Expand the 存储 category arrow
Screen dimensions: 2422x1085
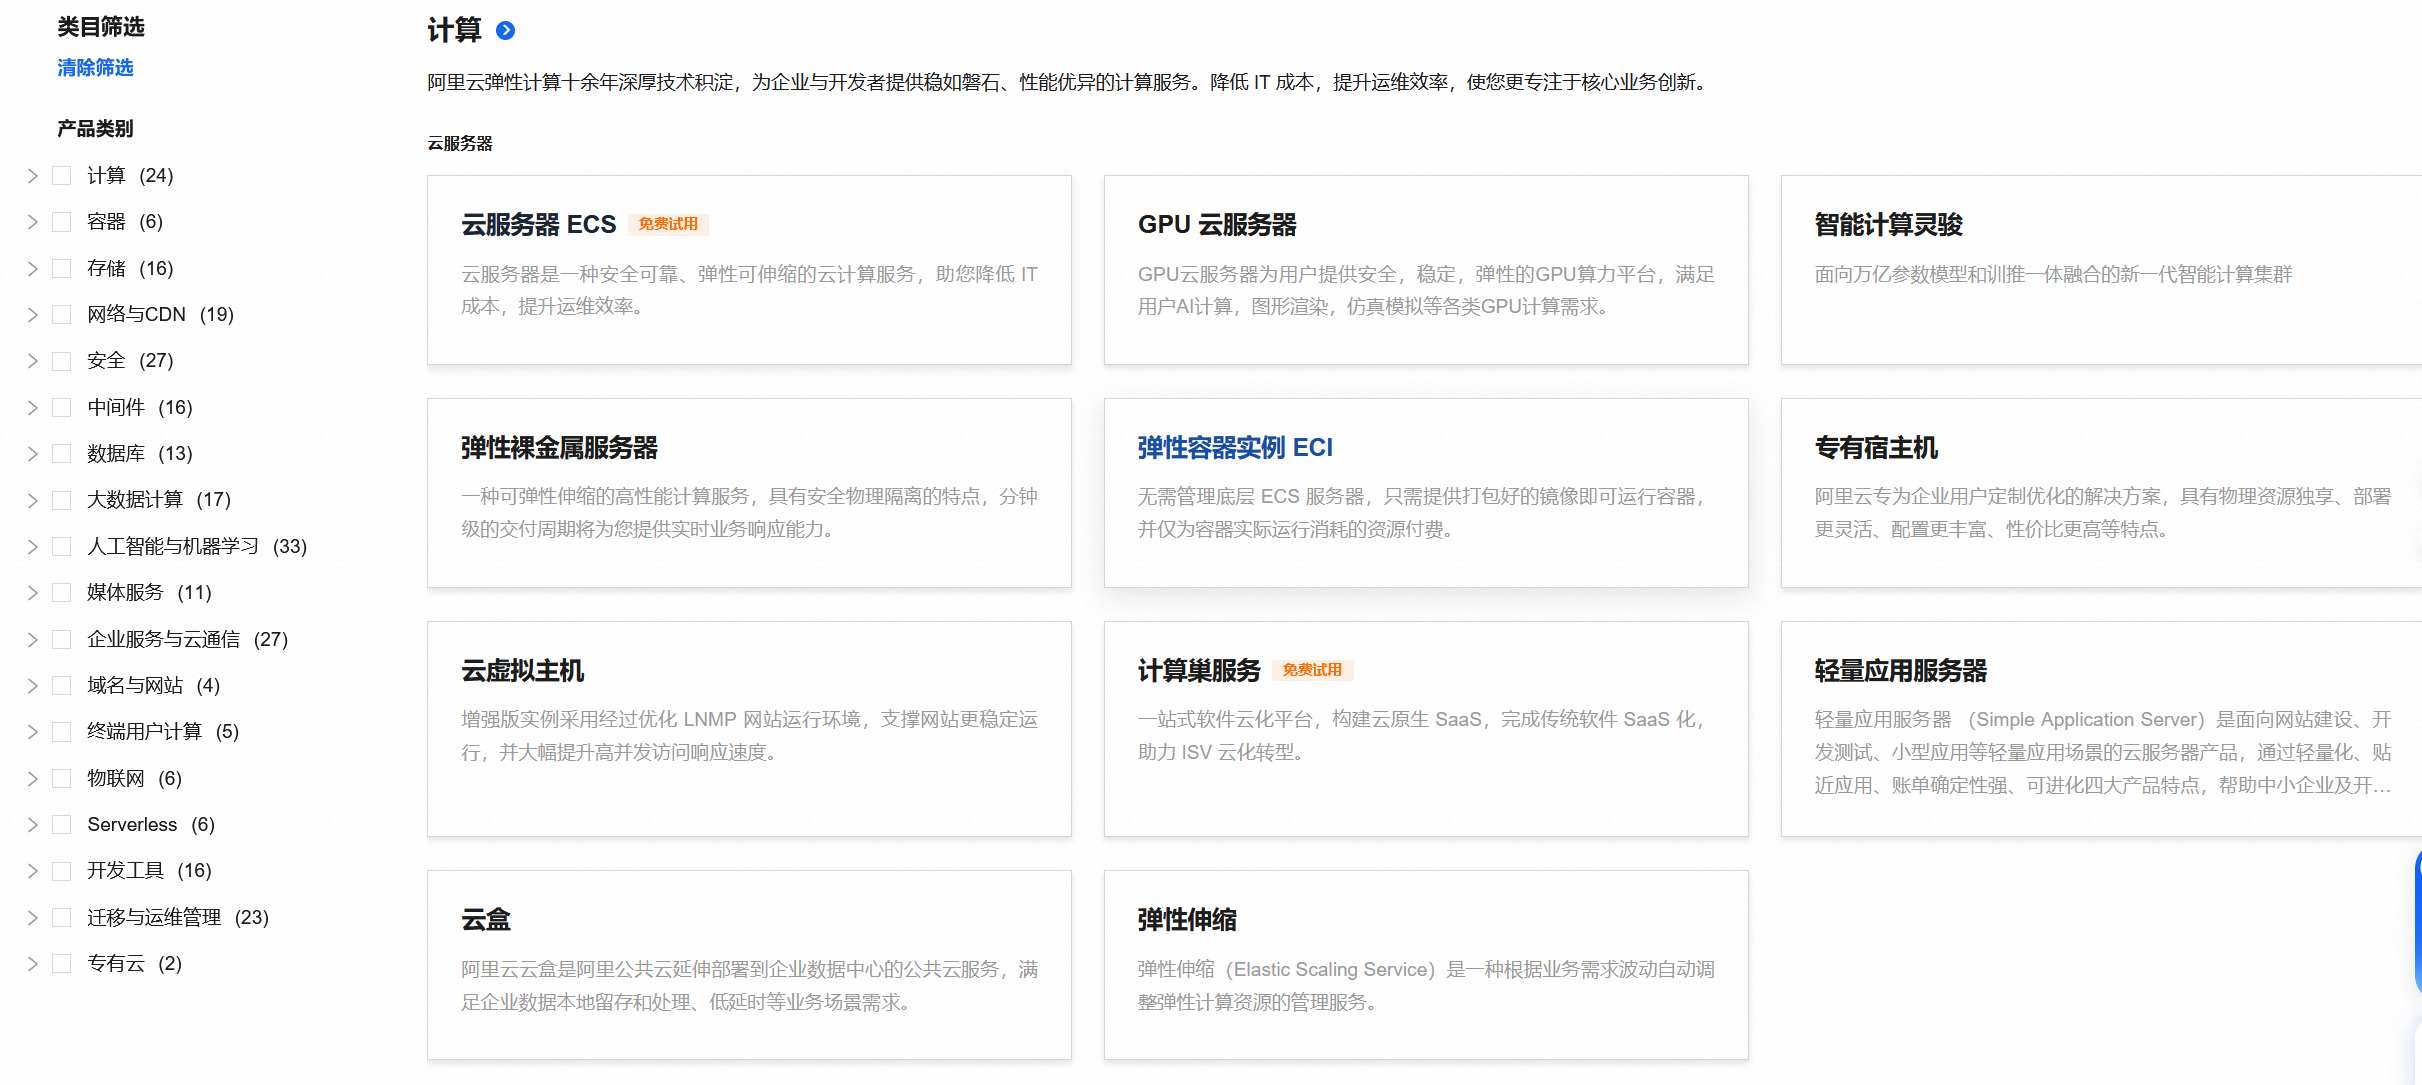click(32, 269)
